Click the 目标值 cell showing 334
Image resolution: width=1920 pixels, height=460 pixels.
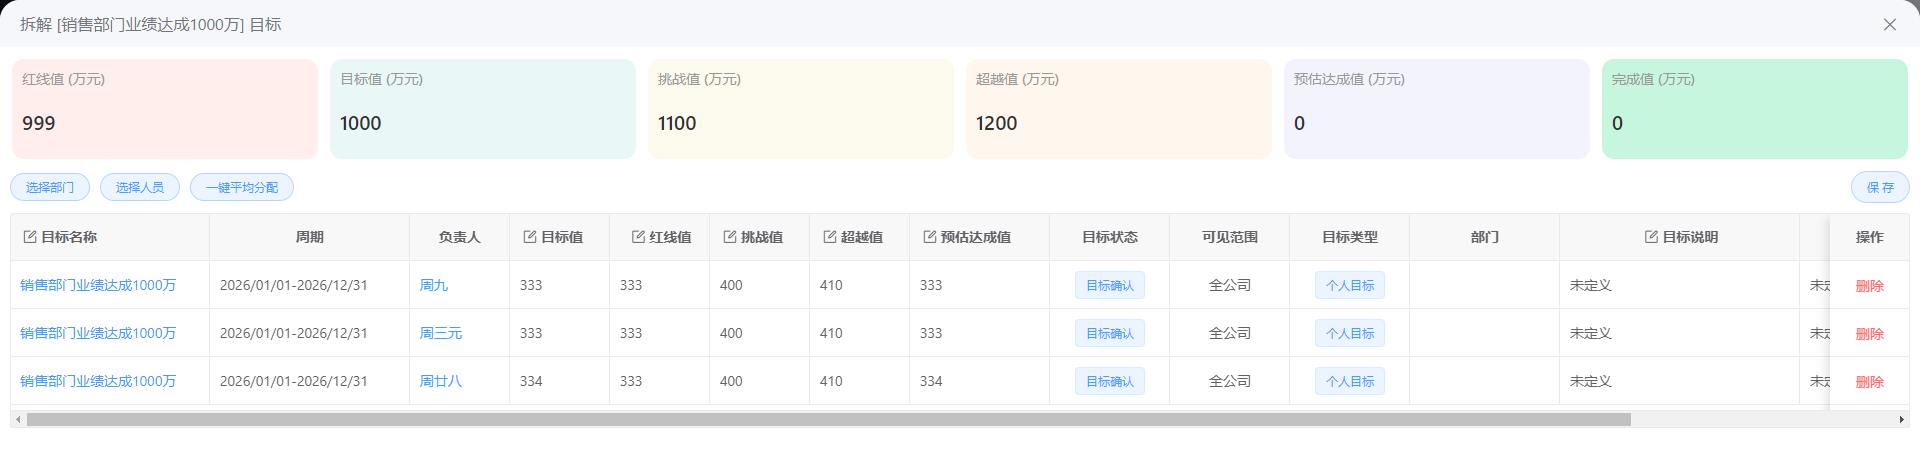531,381
